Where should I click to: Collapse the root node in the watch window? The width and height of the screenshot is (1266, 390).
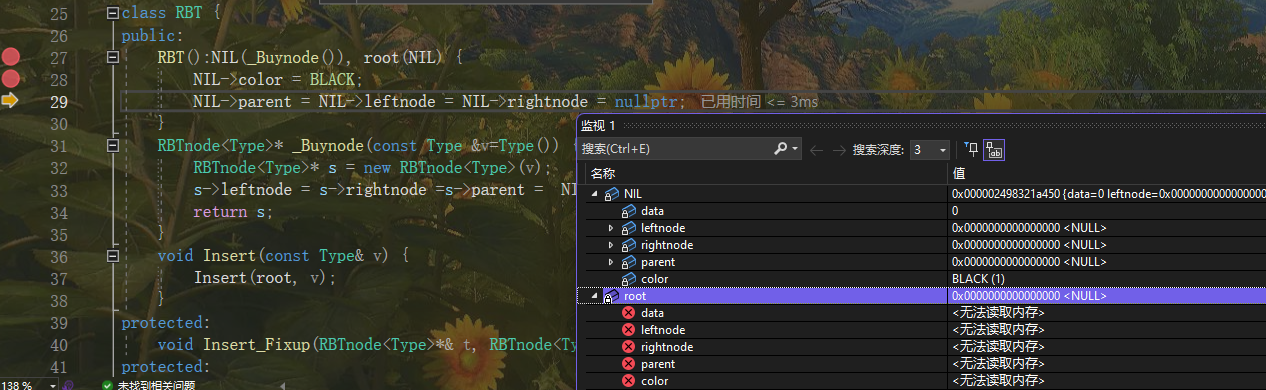coord(595,296)
